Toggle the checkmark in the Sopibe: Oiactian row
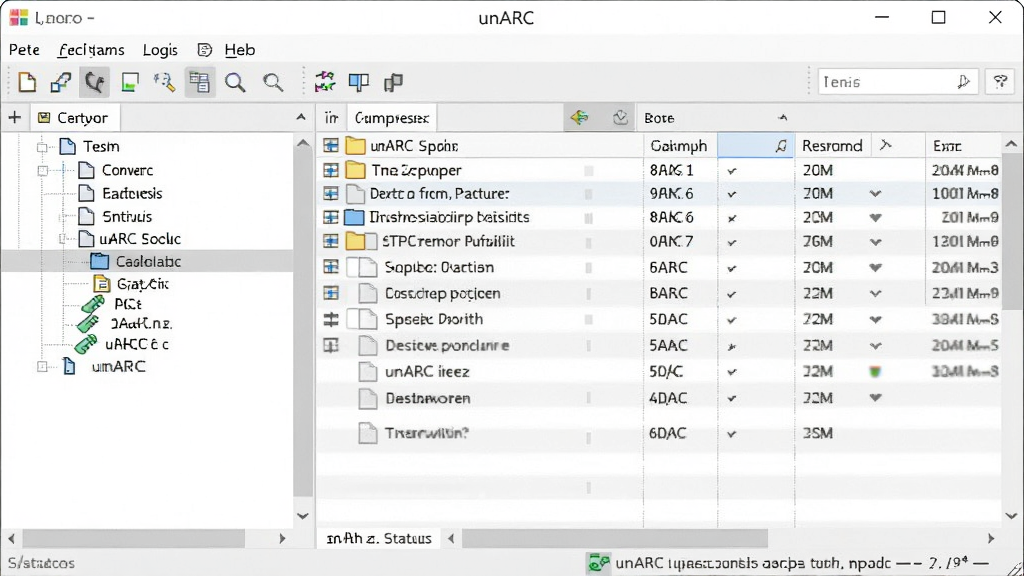Image resolution: width=1024 pixels, height=576 pixels. coord(732,268)
